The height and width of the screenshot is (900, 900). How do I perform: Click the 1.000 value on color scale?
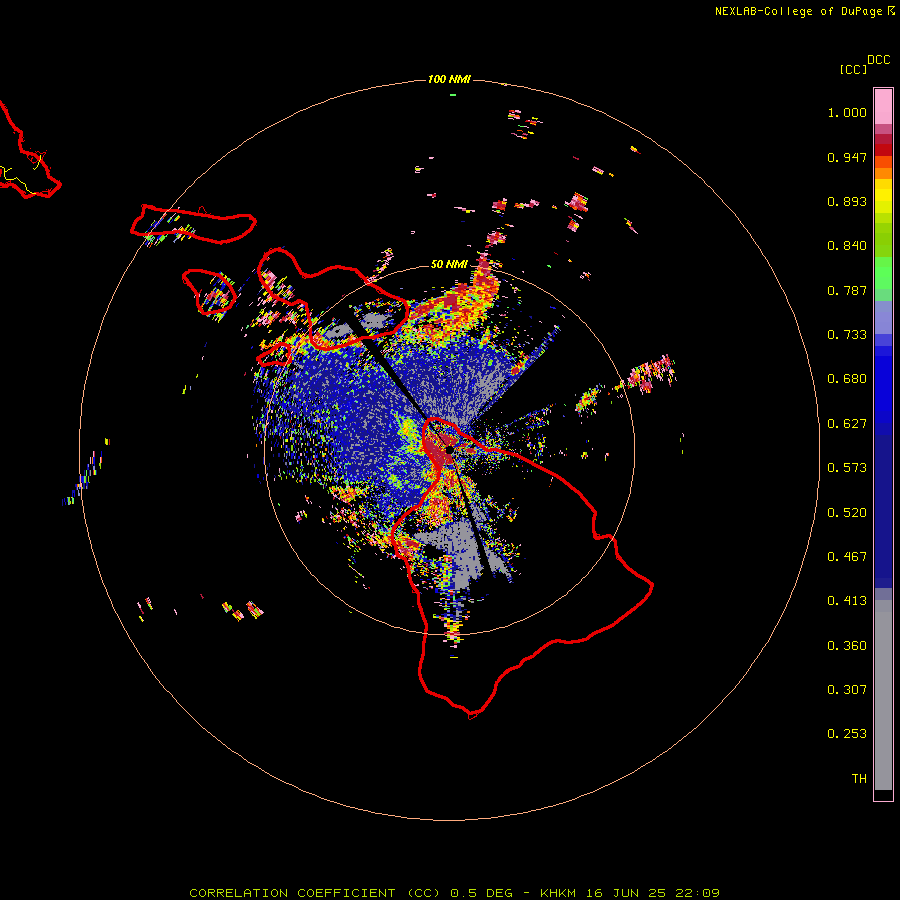pos(847,112)
